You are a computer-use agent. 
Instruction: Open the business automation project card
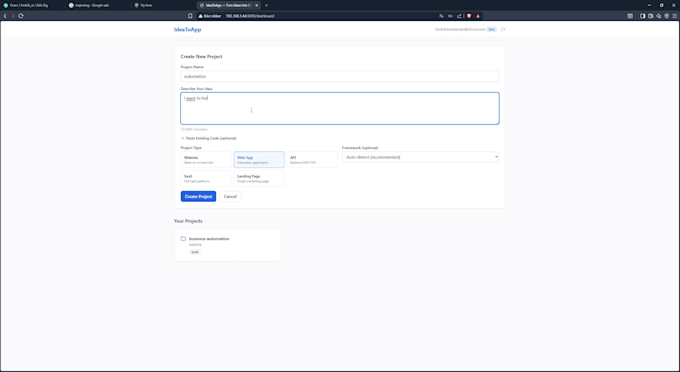tap(228, 245)
